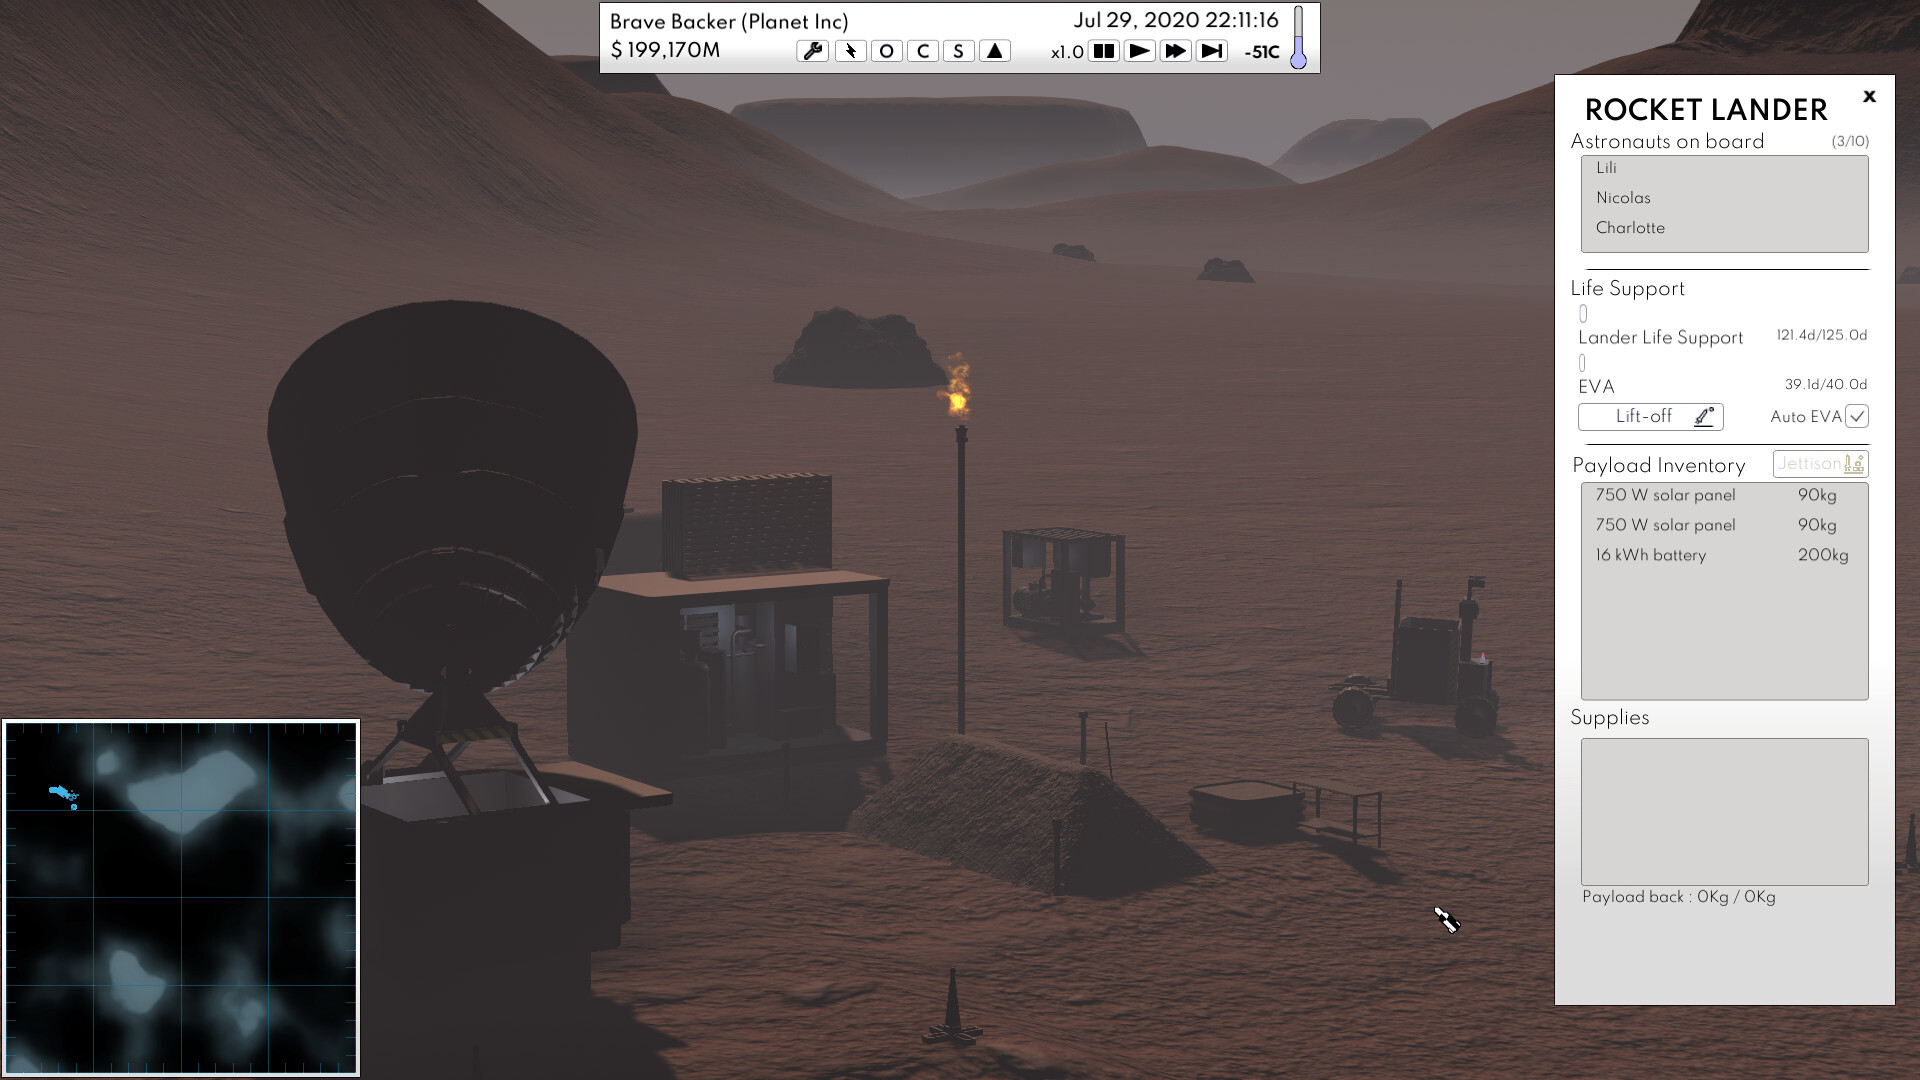Set normal play speed

coord(1139,51)
